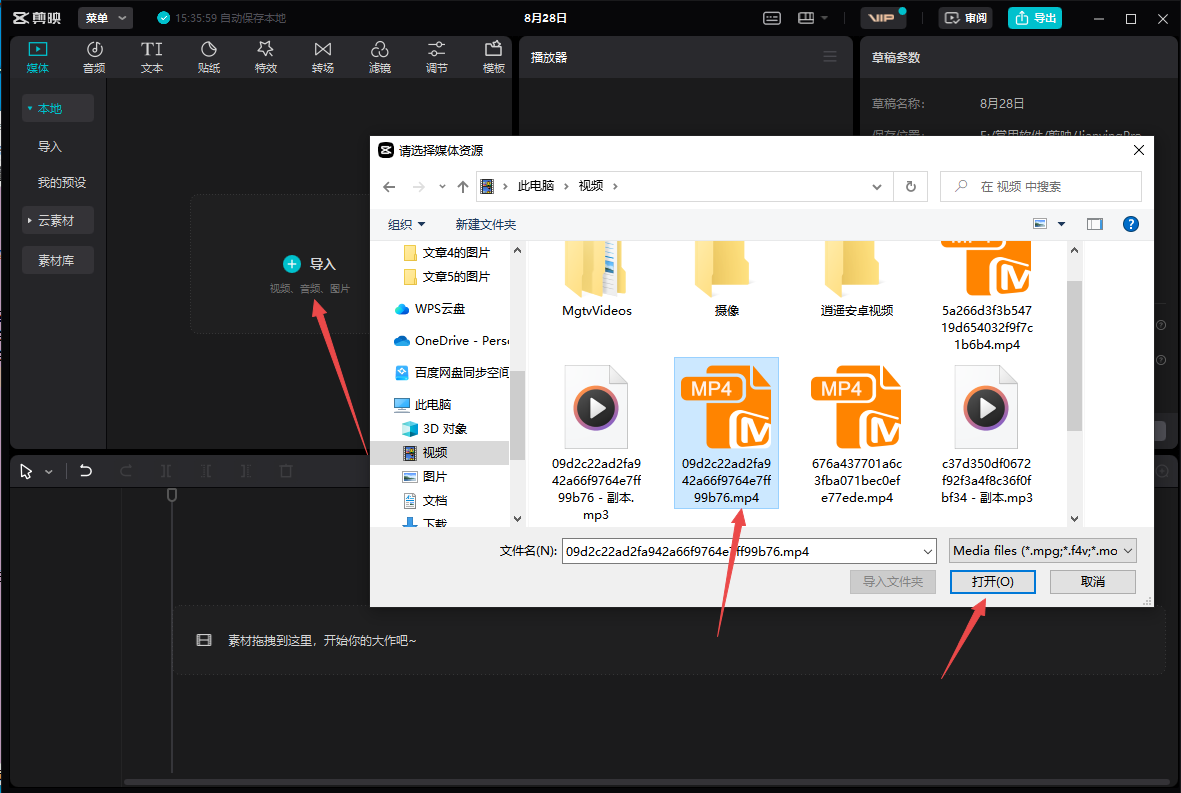Expand the 云素材 section
Image resolution: width=1181 pixels, height=793 pixels.
57,220
